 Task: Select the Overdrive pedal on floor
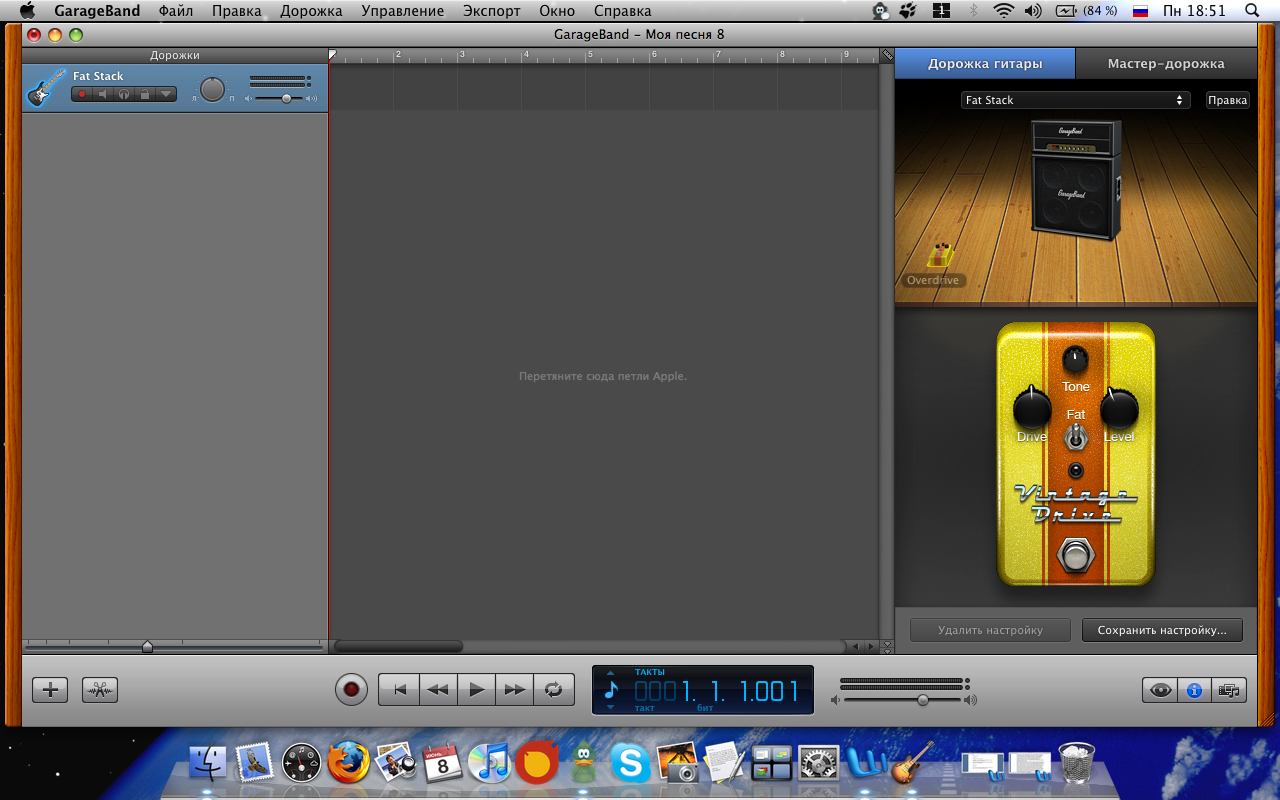939,255
